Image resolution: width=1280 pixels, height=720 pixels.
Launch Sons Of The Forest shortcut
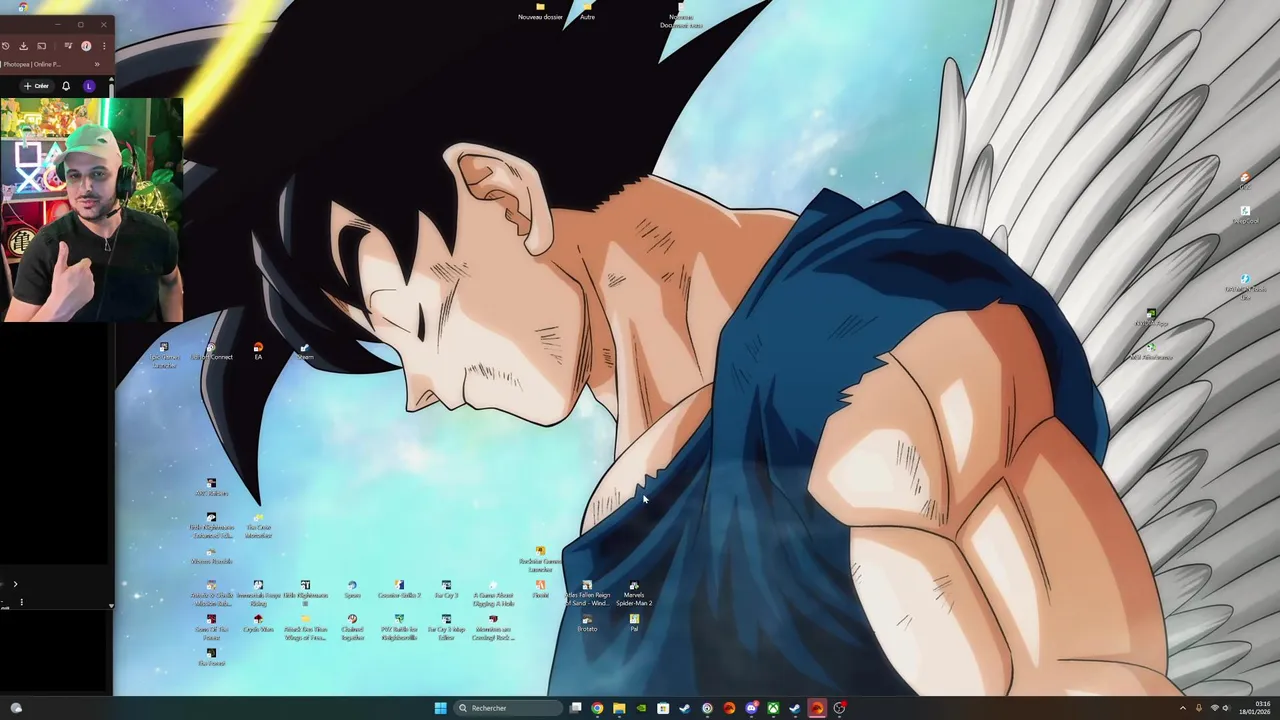coord(211,628)
